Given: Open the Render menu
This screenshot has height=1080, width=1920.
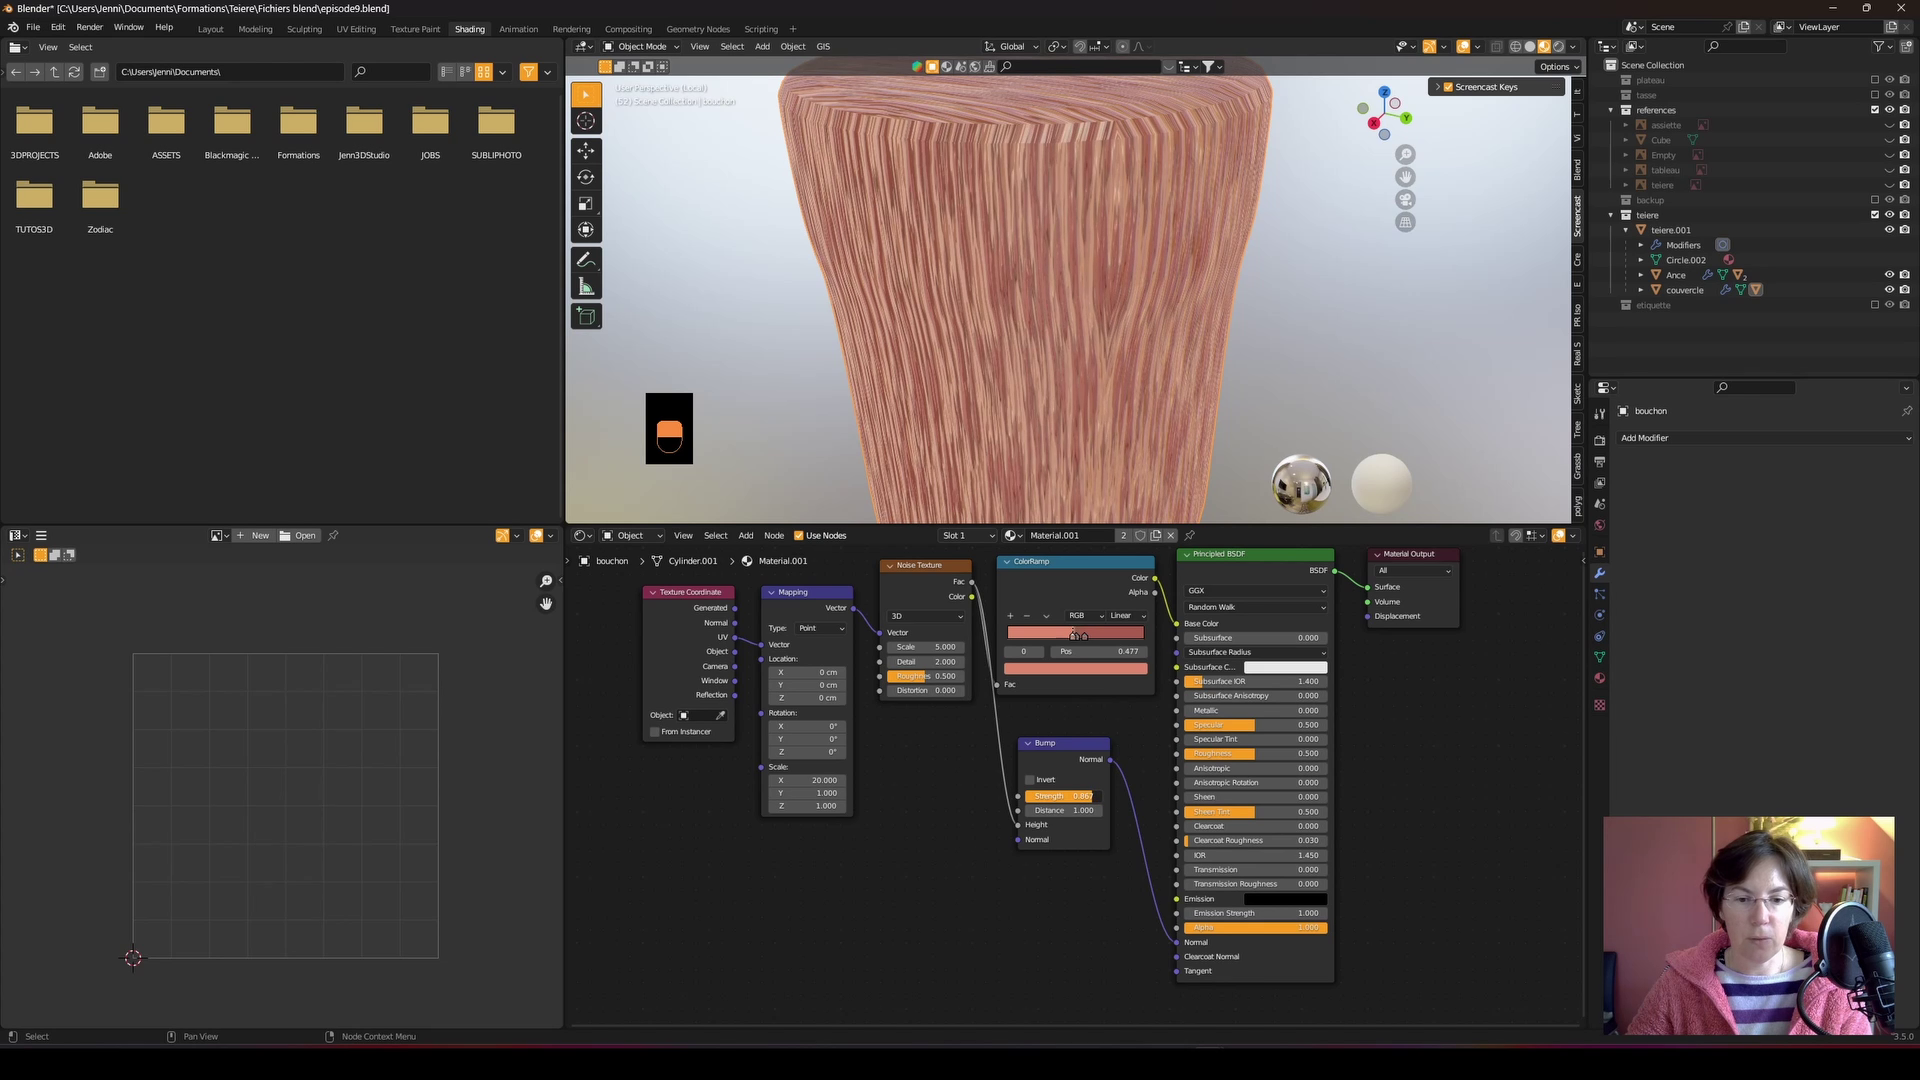Looking at the screenshot, I should (x=89, y=27).
